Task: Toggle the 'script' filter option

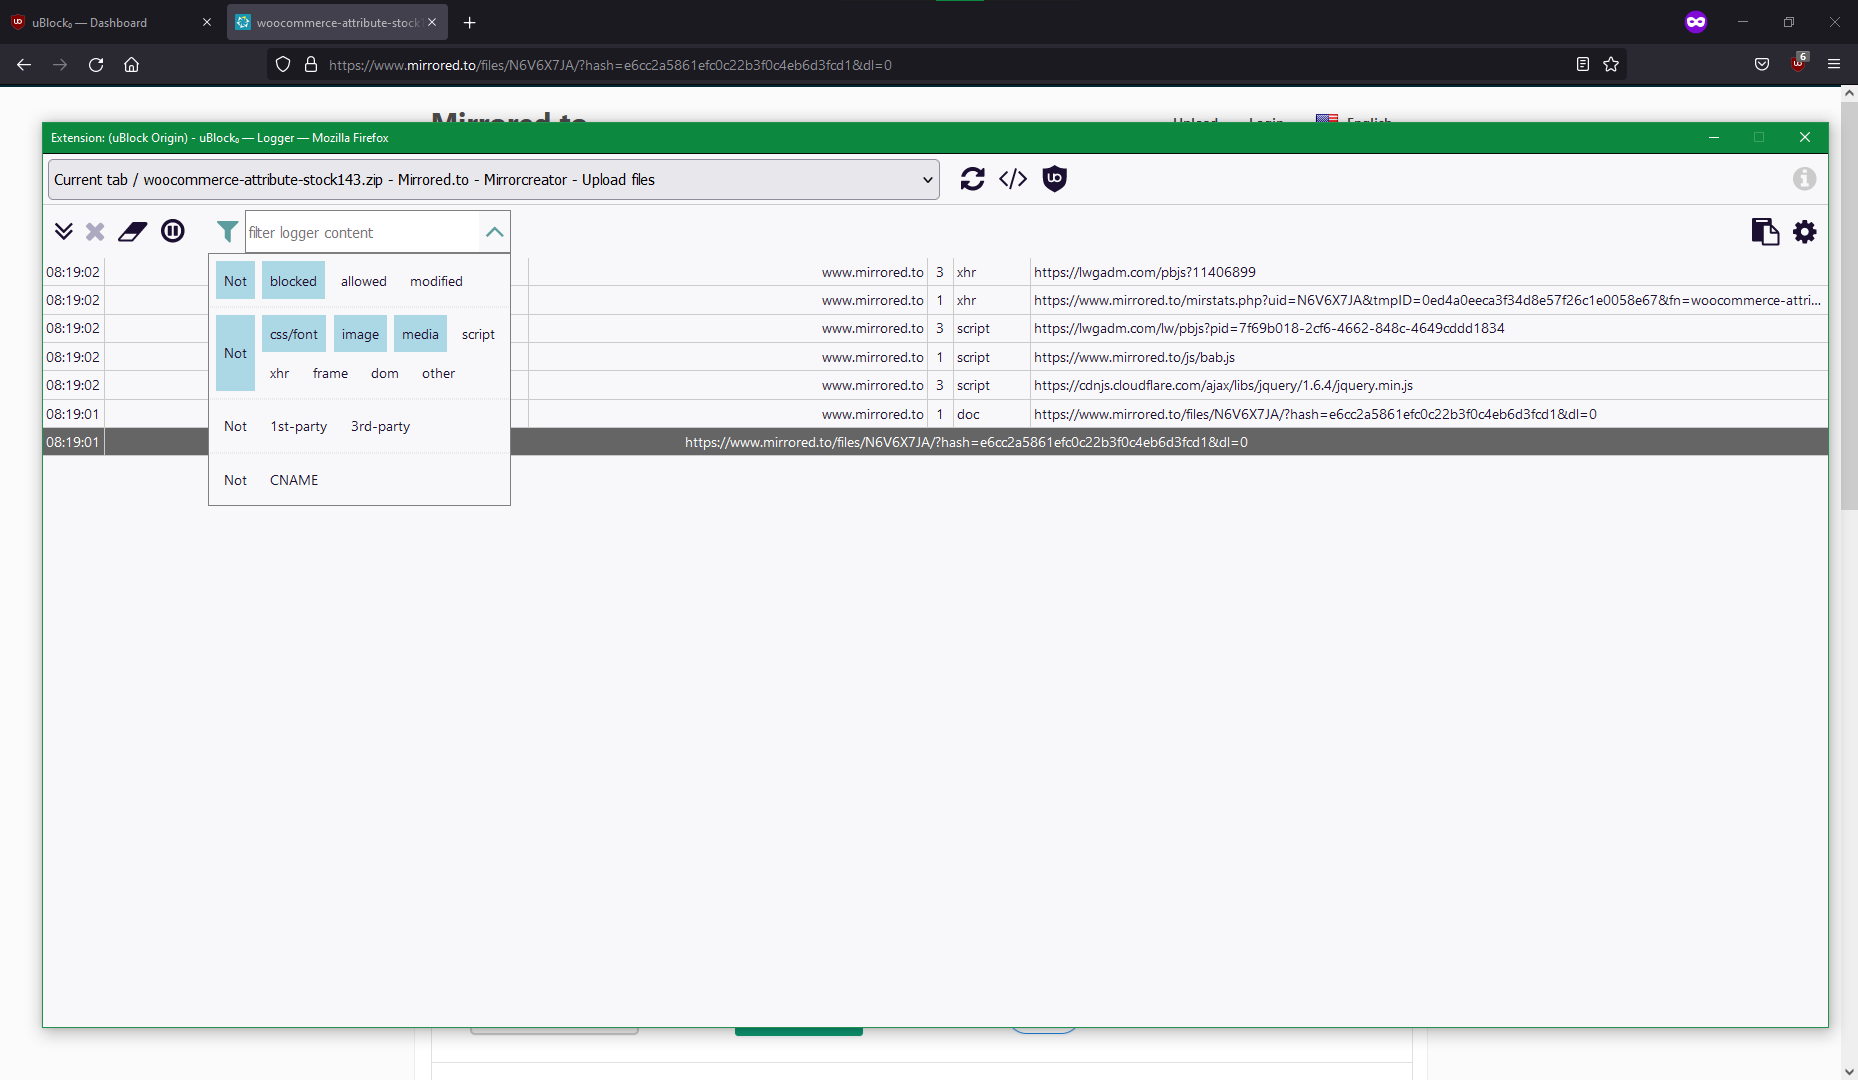Action: (x=478, y=334)
